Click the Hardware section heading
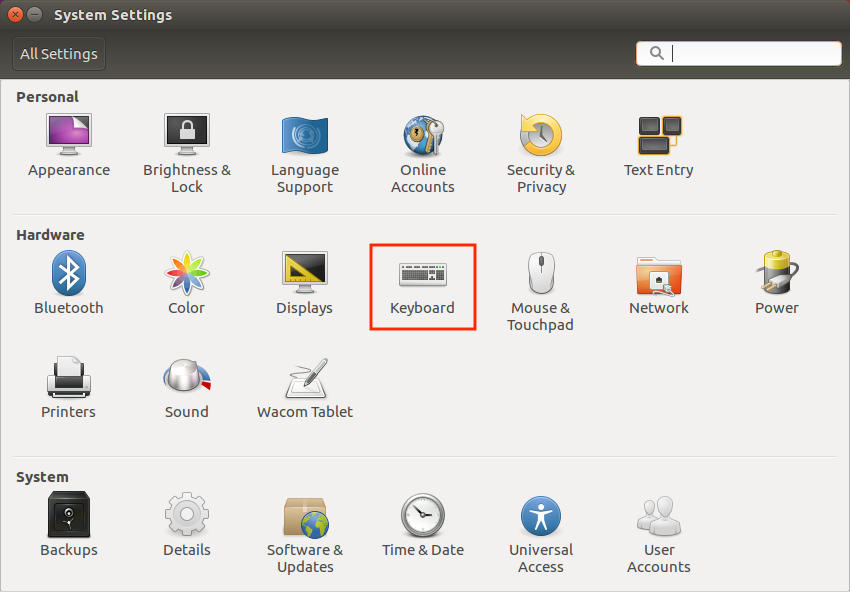The image size is (850, 592). click(50, 235)
